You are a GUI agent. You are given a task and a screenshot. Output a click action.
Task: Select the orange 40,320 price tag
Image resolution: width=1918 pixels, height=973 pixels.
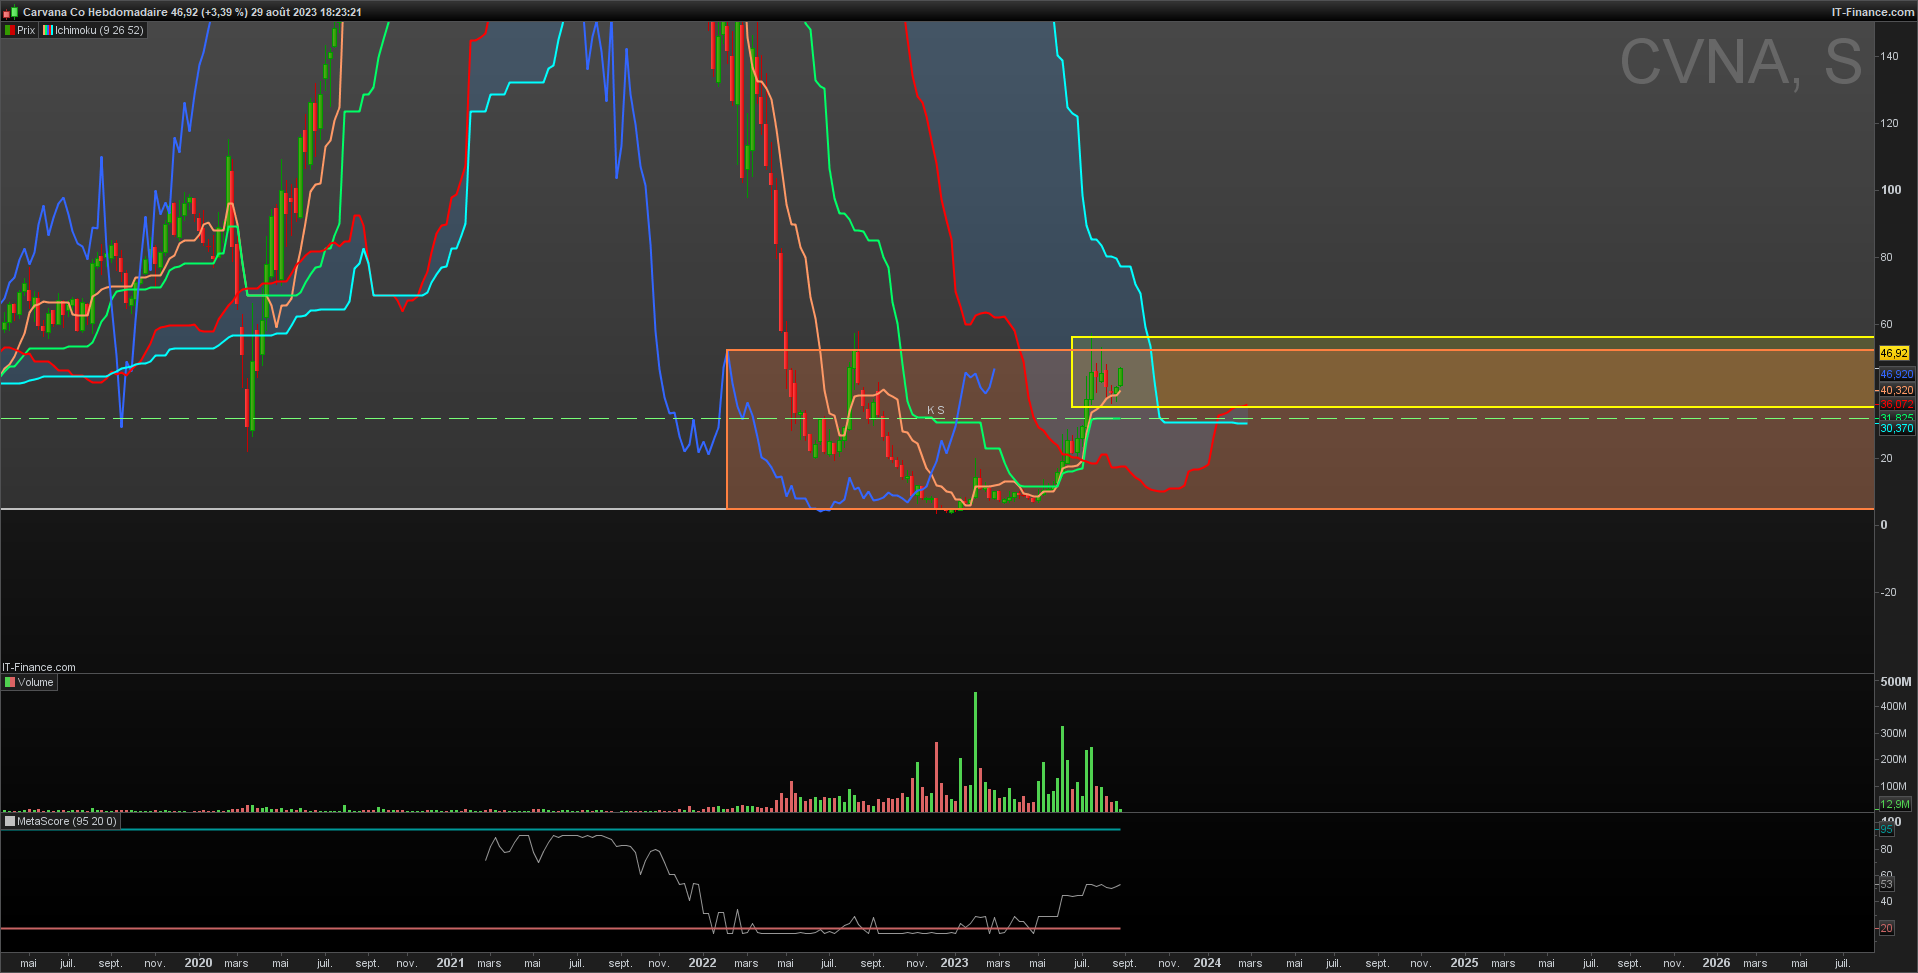(x=1896, y=390)
